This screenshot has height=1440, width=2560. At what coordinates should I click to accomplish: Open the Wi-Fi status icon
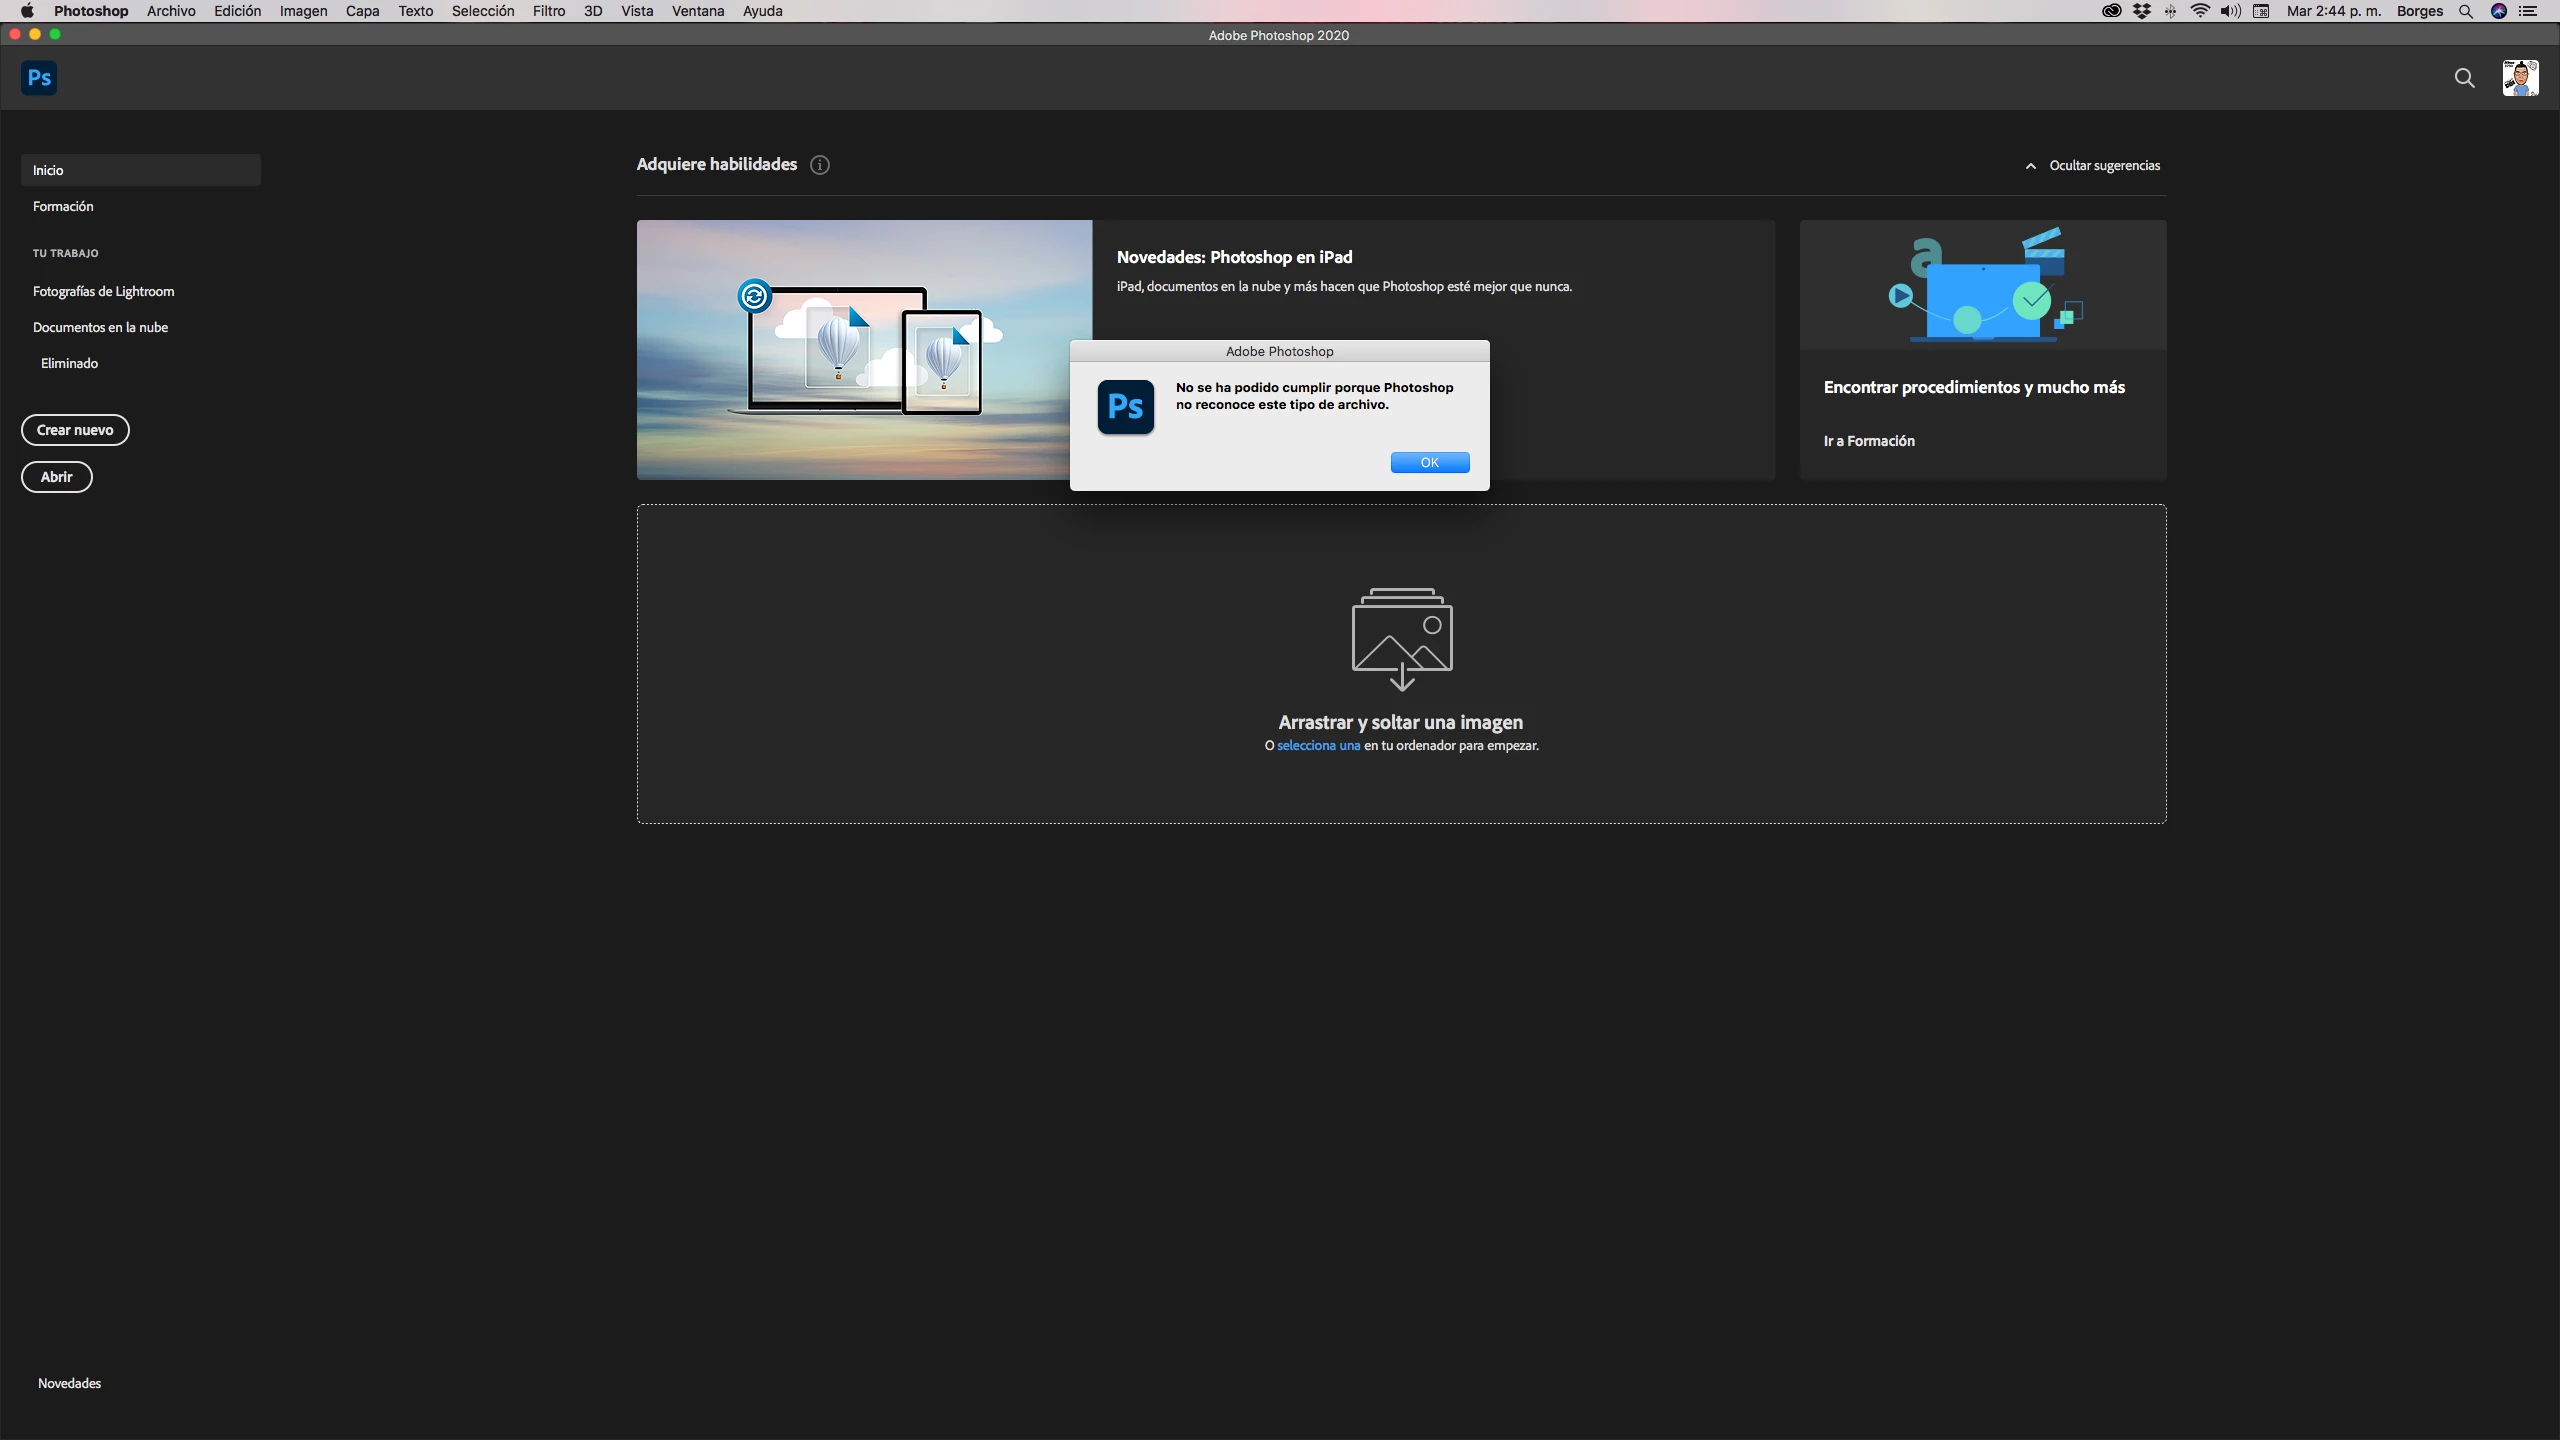coord(2200,11)
